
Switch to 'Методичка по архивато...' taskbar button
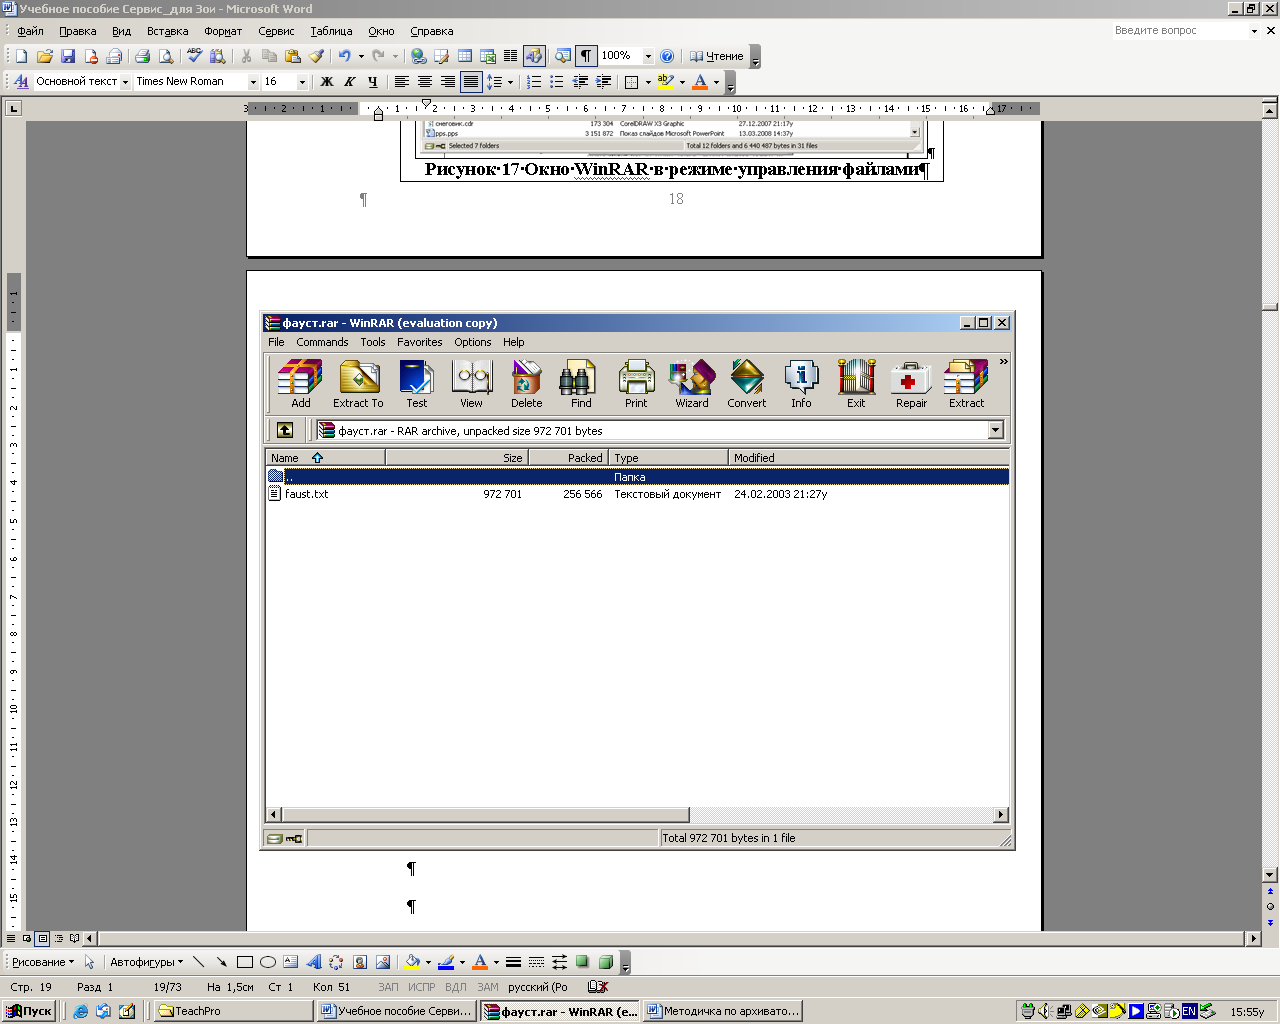[x=723, y=1011]
